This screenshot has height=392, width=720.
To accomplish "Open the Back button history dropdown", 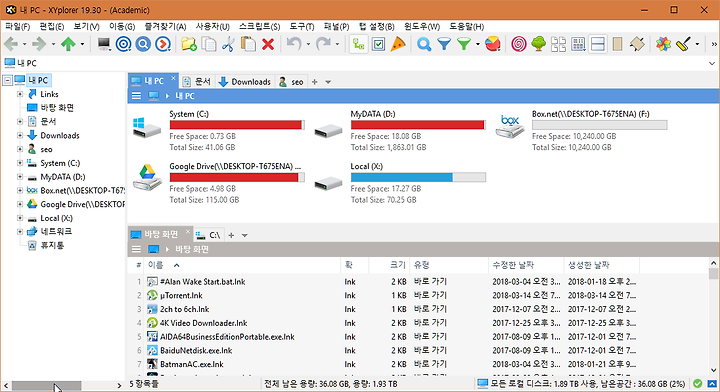I will 24,45.
